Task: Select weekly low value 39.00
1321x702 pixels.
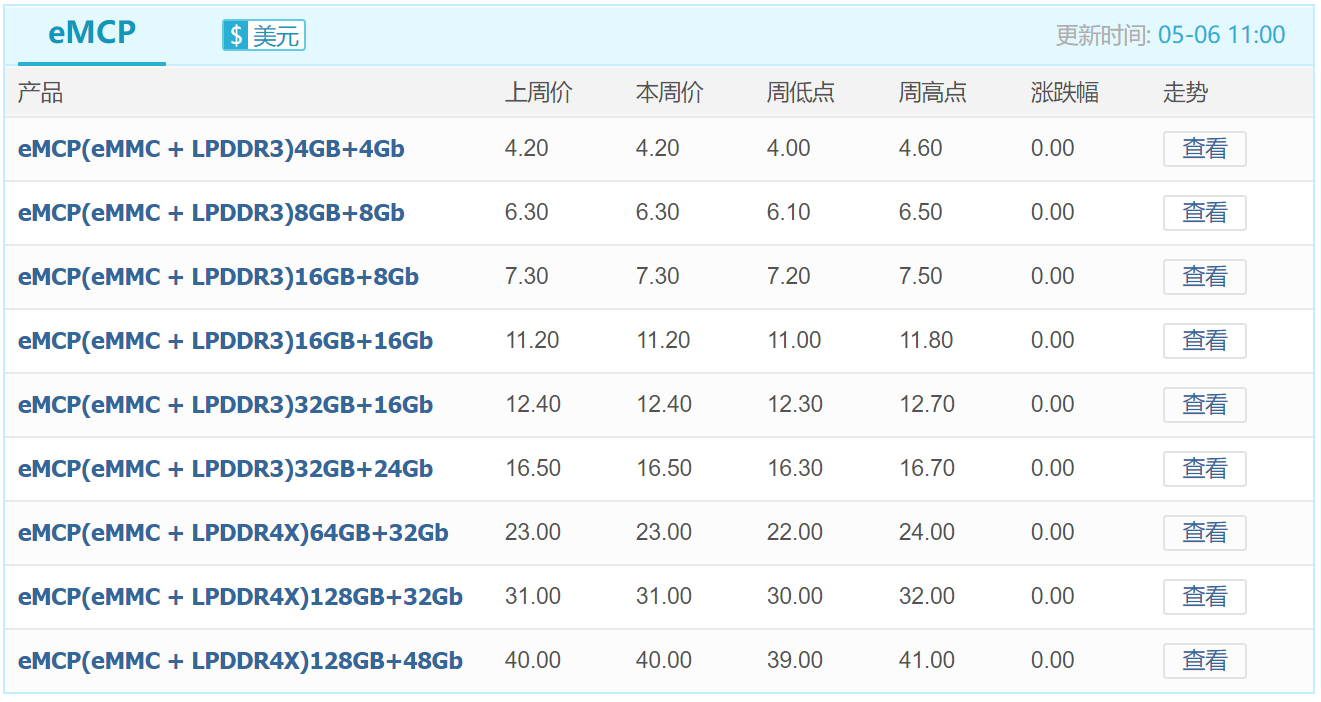Action: click(795, 660)
